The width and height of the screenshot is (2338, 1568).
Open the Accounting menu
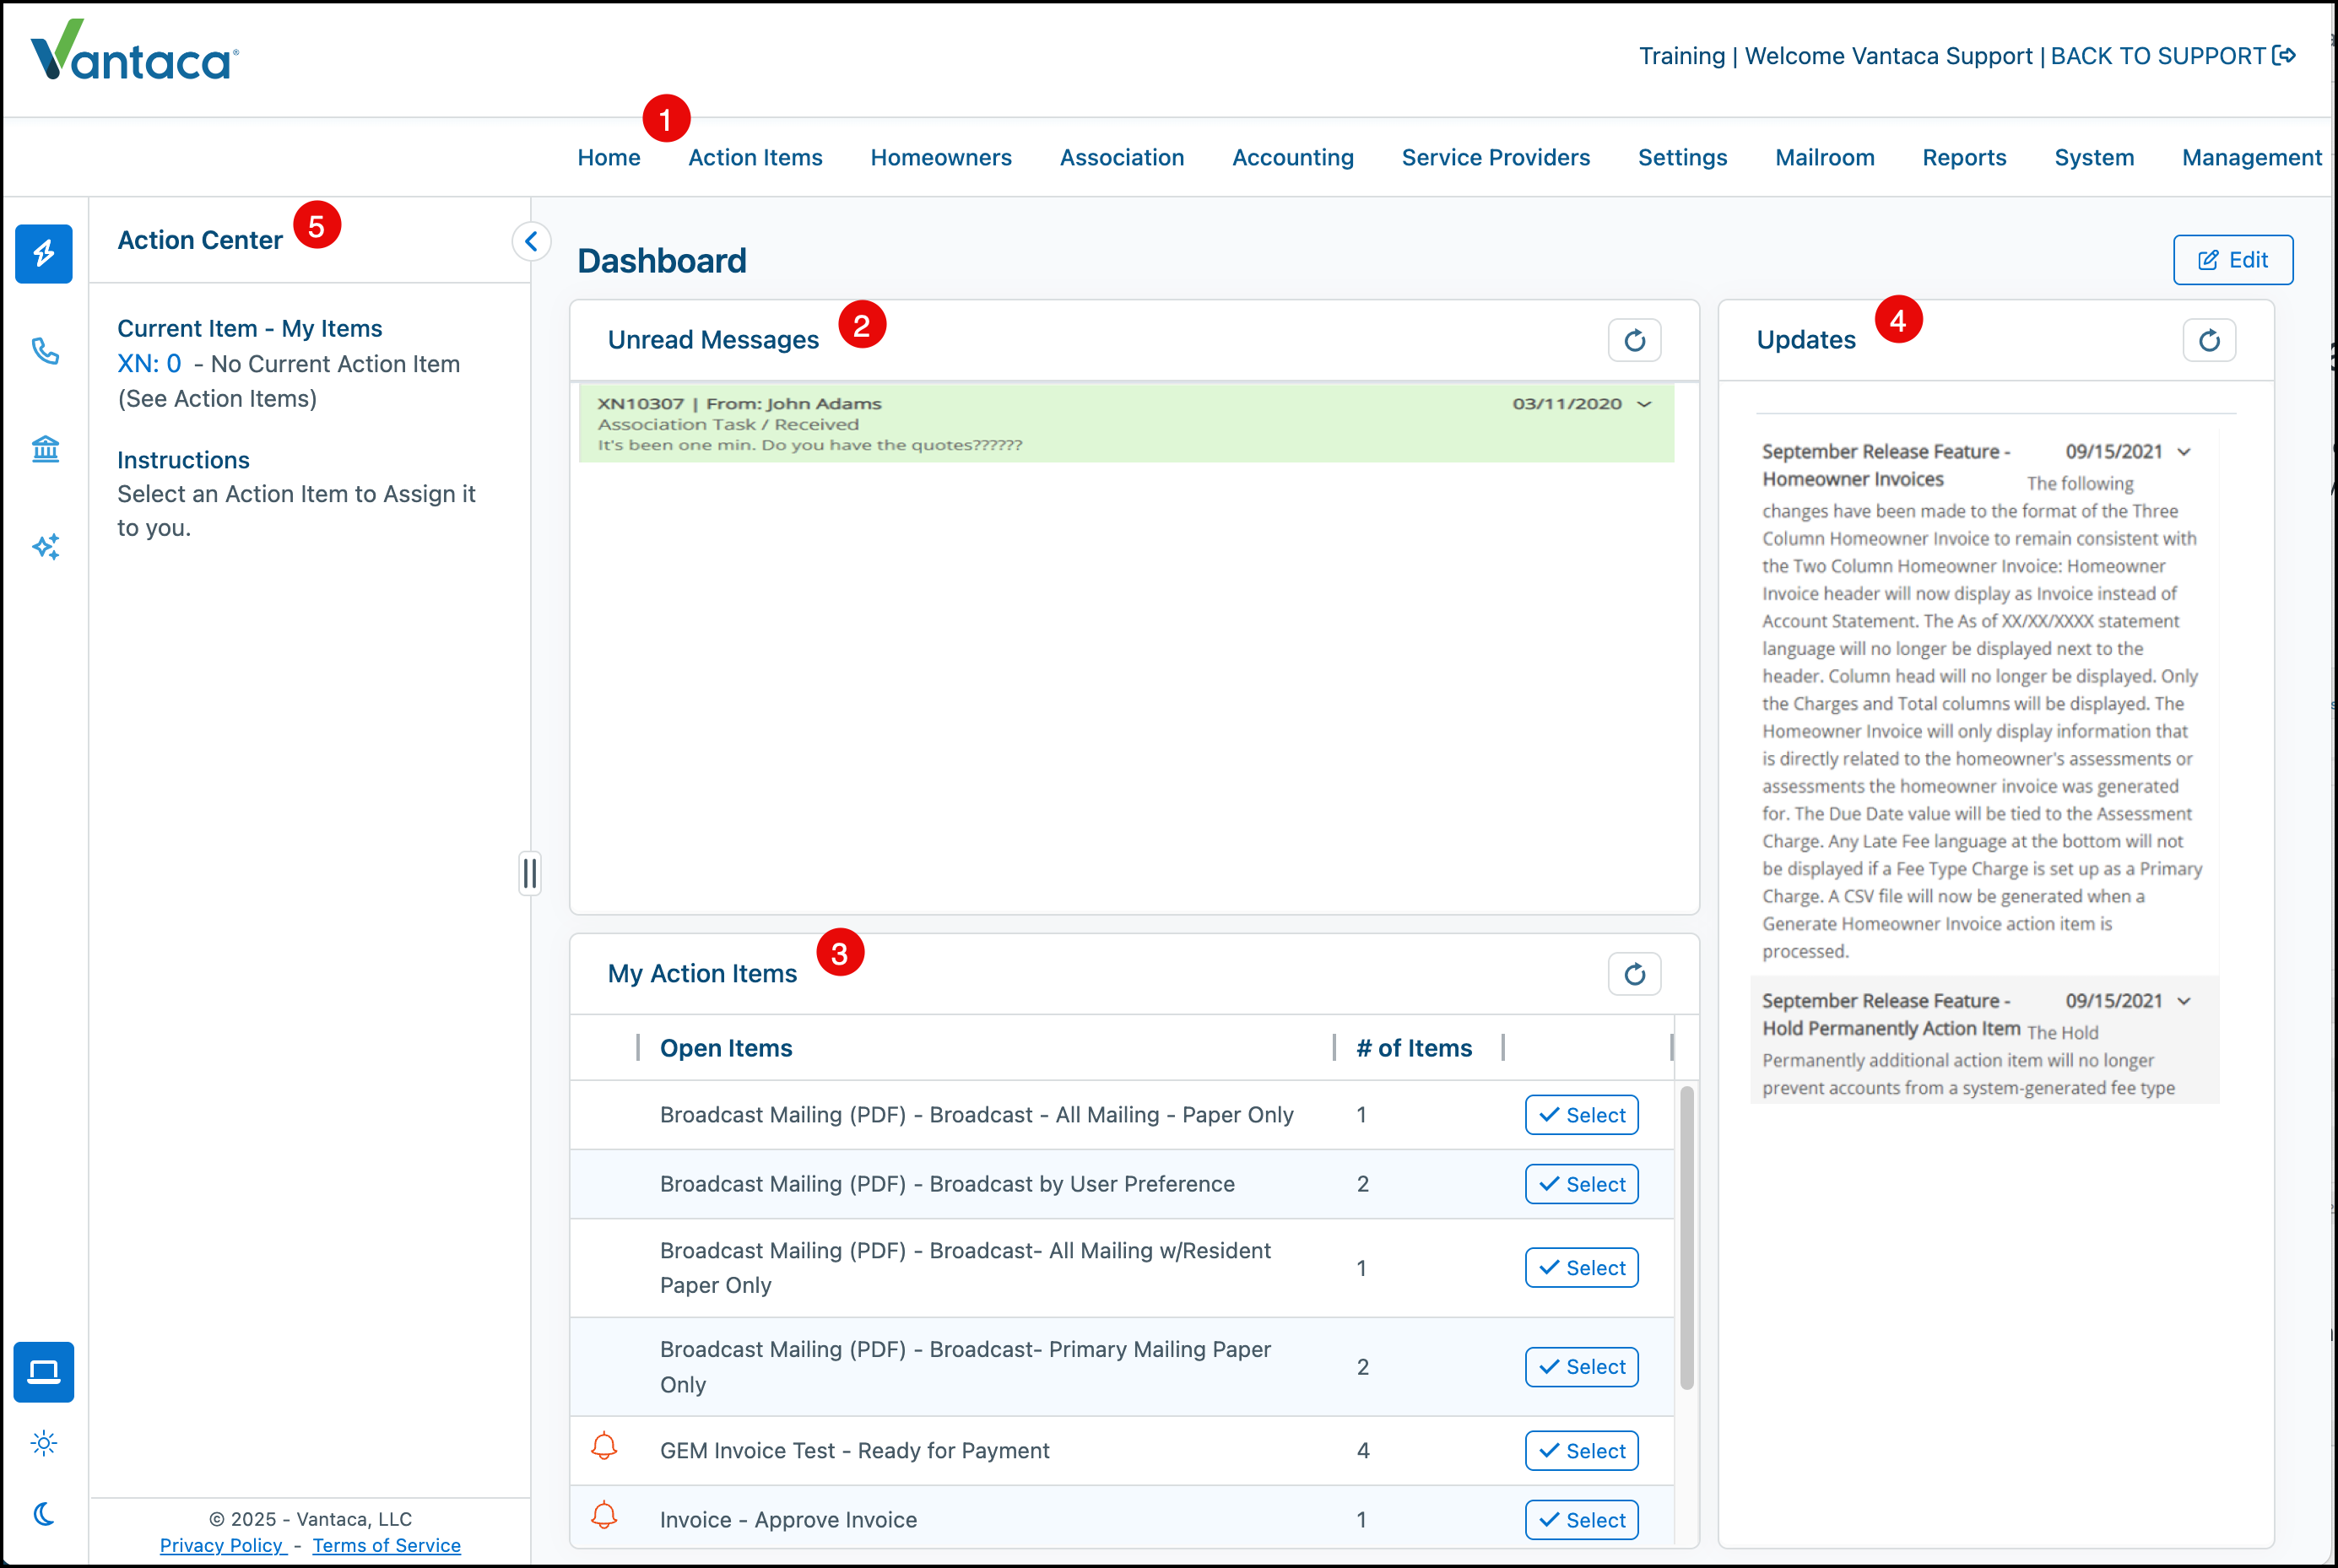tap(1293, 157)
